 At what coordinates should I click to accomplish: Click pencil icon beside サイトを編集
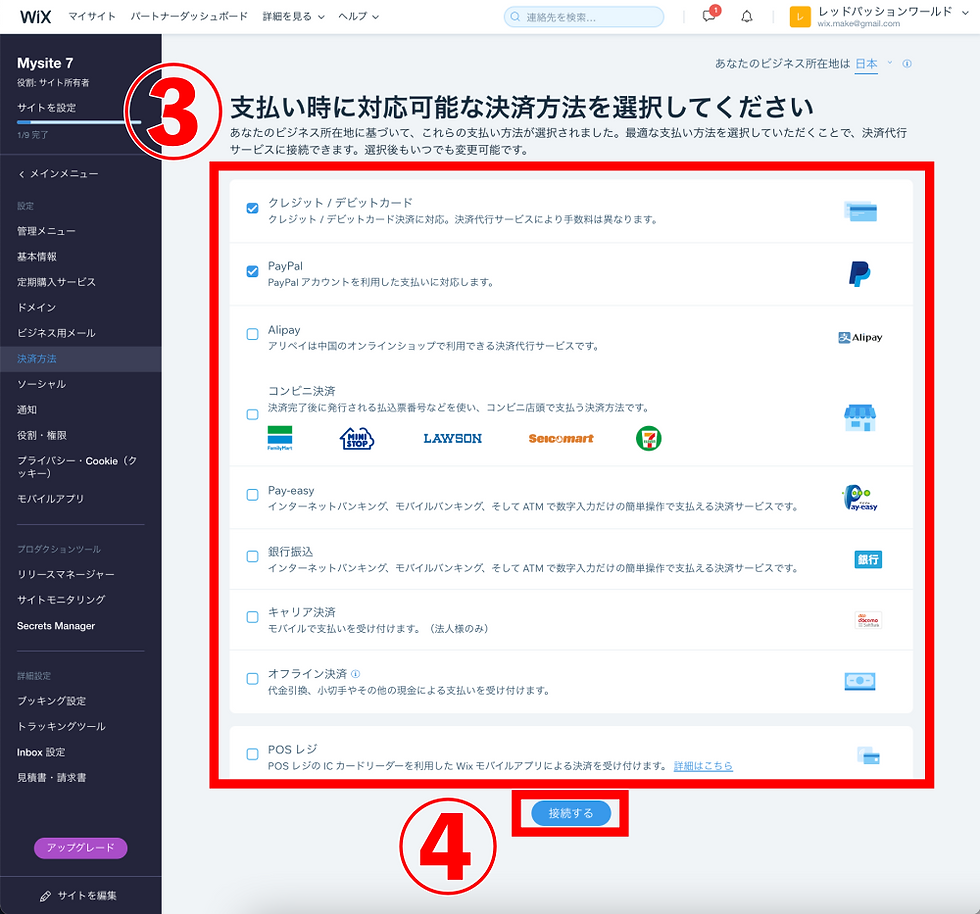click(x=45, y=896)
